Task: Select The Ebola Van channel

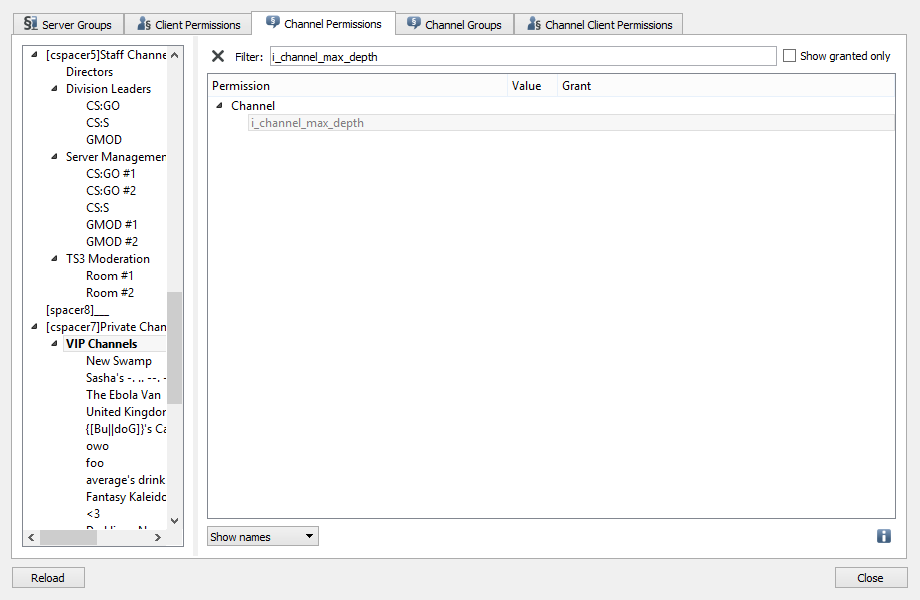Action: (x=123, y=395)
